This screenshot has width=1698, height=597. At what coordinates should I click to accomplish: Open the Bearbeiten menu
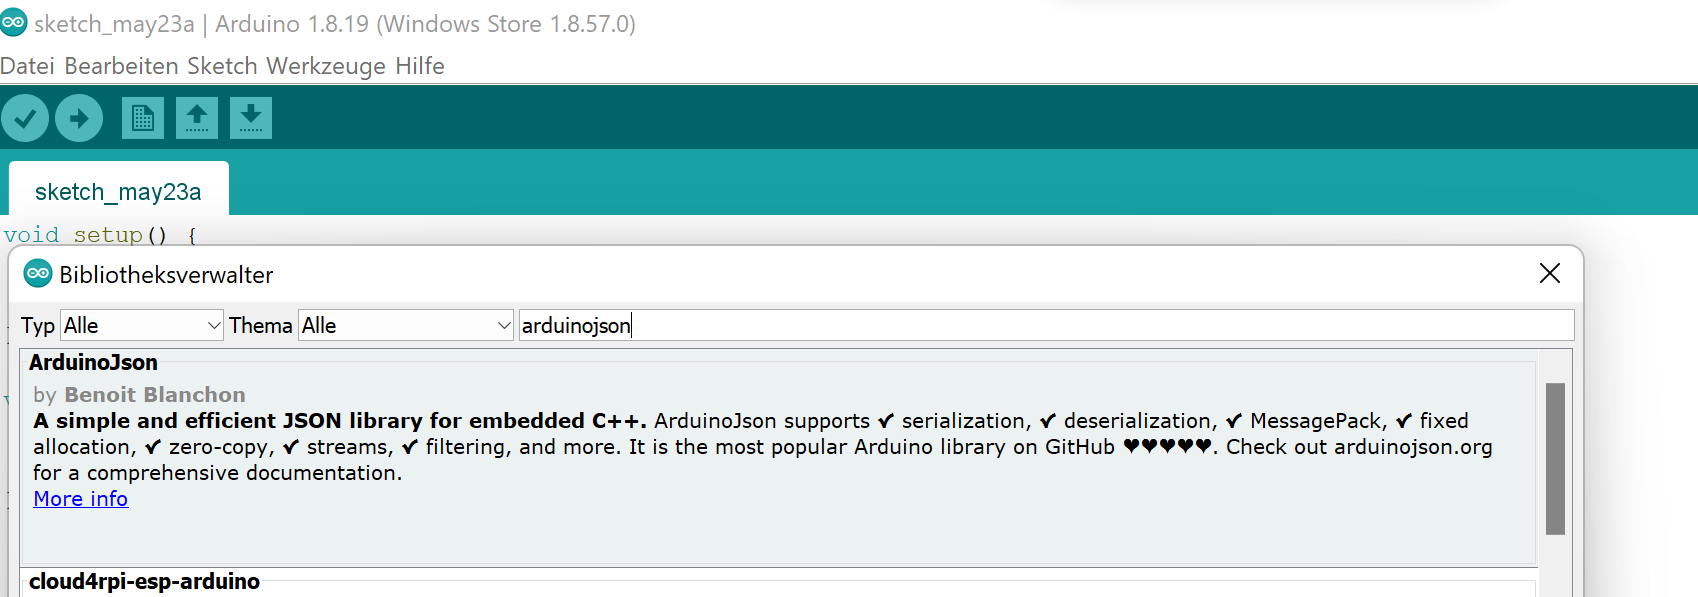coord(121,66)
